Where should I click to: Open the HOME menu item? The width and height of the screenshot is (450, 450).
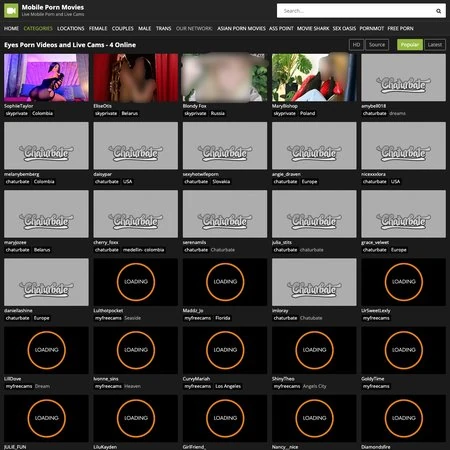click(x=11, y=29)
